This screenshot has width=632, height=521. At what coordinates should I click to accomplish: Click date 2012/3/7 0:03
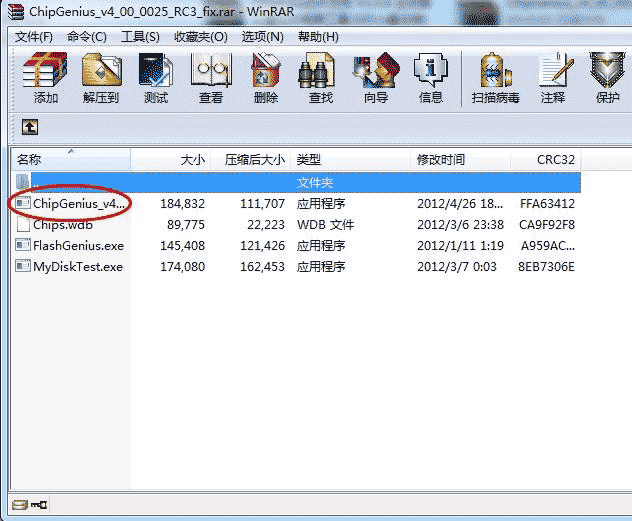point(457,266)
